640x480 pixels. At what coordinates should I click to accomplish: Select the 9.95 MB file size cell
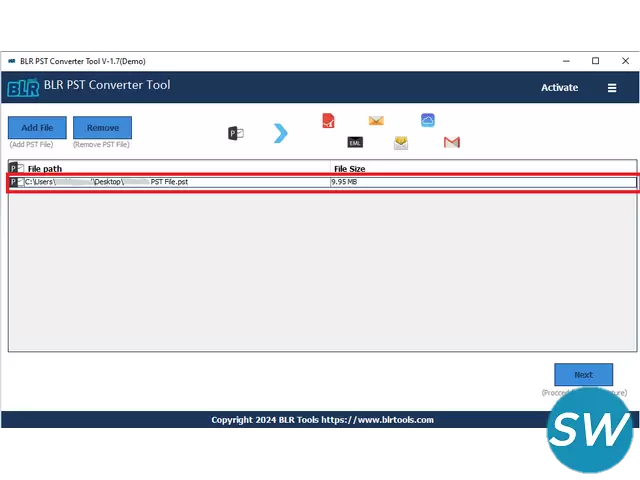(x=344, y=182)
